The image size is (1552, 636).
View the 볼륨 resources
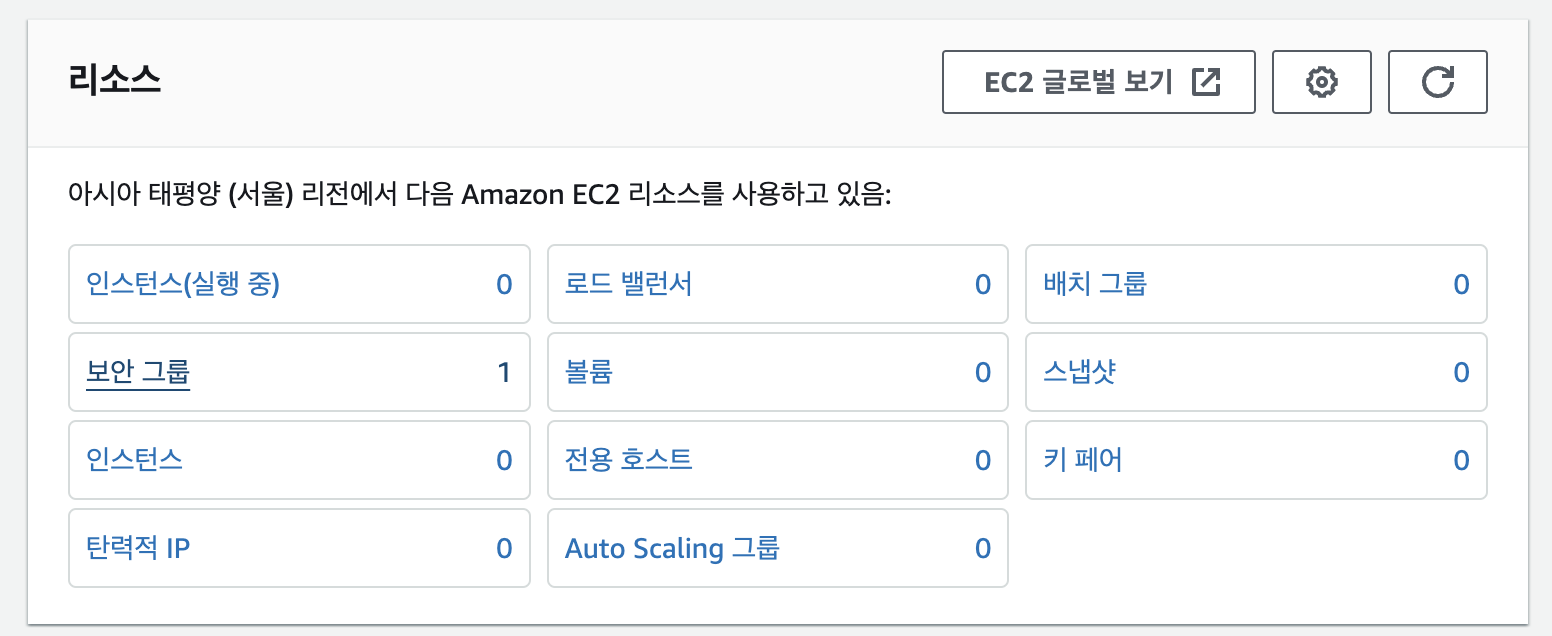[589, 373]
